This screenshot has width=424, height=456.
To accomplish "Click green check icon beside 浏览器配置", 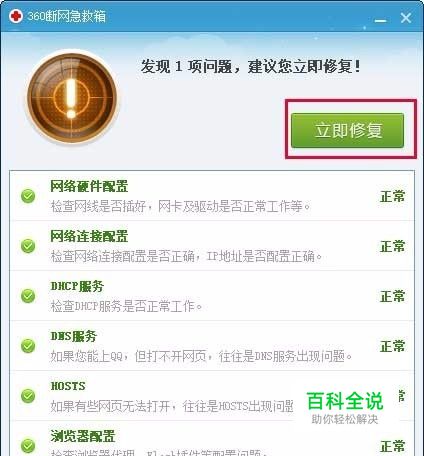I will (x=28, y=446).
